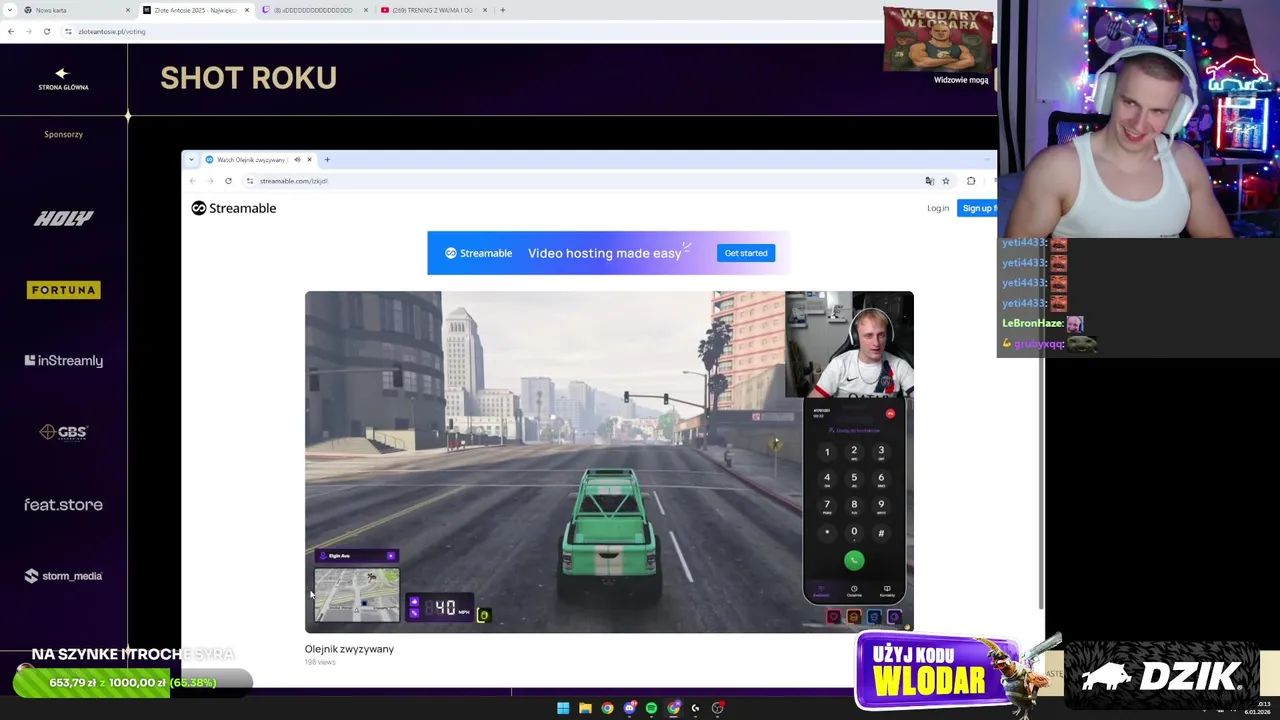Expand tab list dropdown in Streamable window

click(191, 160)
